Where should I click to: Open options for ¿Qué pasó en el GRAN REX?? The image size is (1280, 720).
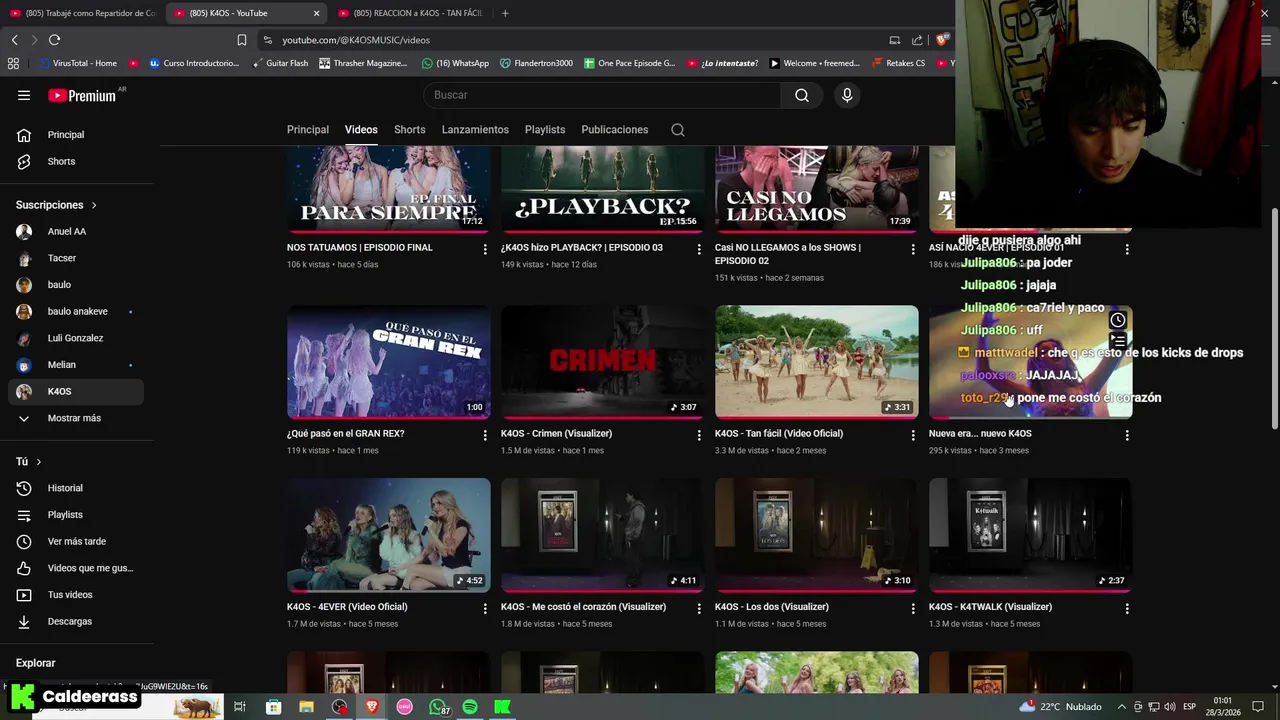point(485,435)
